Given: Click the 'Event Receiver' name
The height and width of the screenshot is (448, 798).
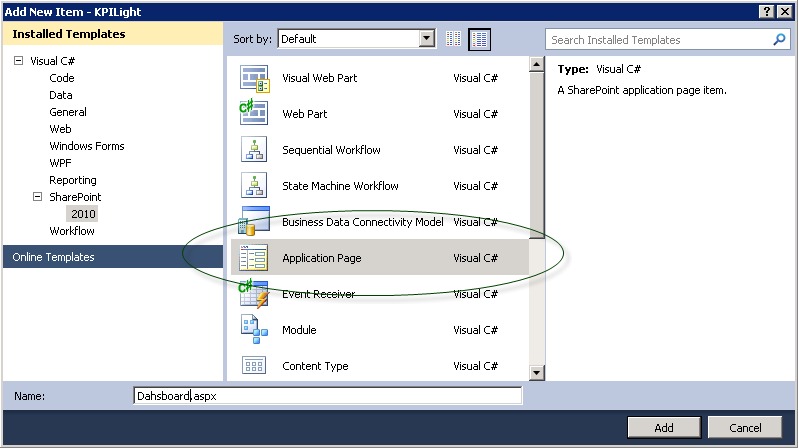Looking at the screenshot, I should pos(319,294).
